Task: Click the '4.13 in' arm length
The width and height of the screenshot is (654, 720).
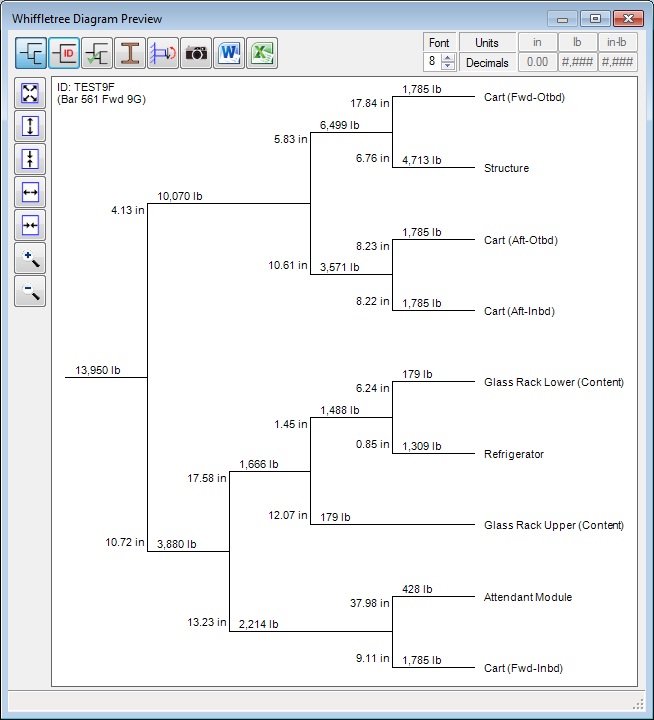Action: coord(128,210)
